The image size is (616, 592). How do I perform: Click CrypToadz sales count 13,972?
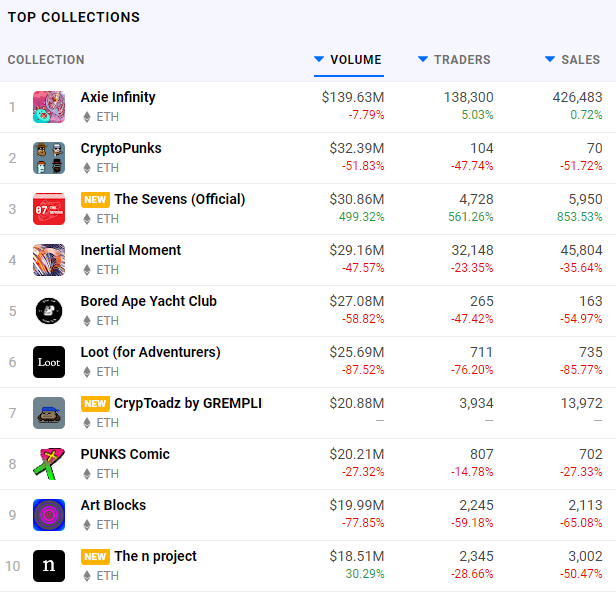click(581, 403)
